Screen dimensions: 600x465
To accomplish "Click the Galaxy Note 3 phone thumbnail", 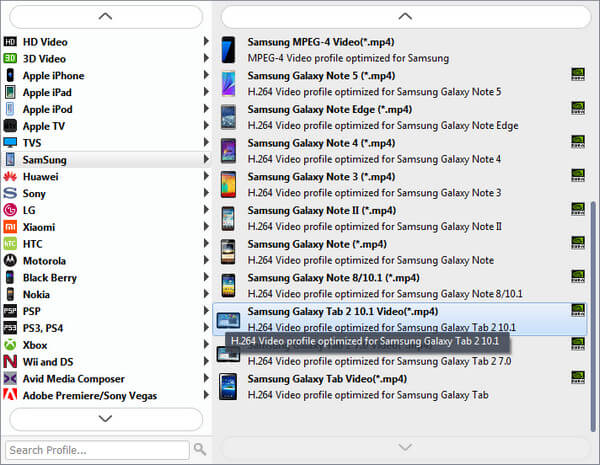I will 228,184.
